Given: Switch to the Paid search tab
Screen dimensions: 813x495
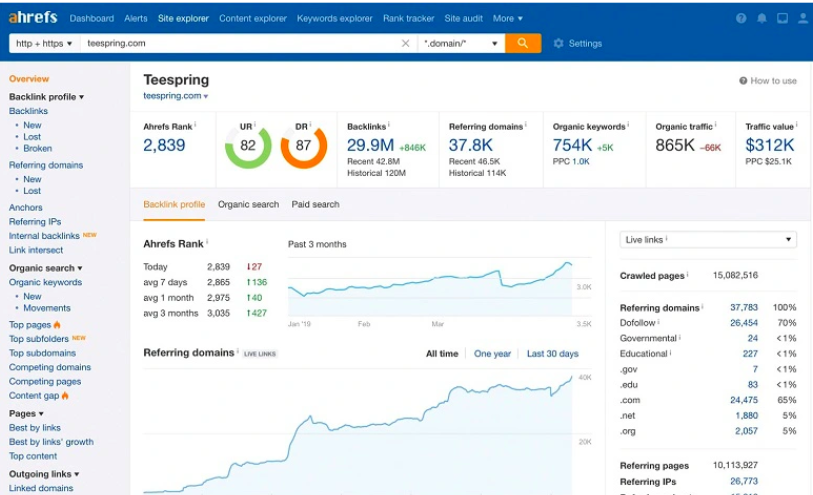Looking at the screenshot, I should (x=315, y=204).
